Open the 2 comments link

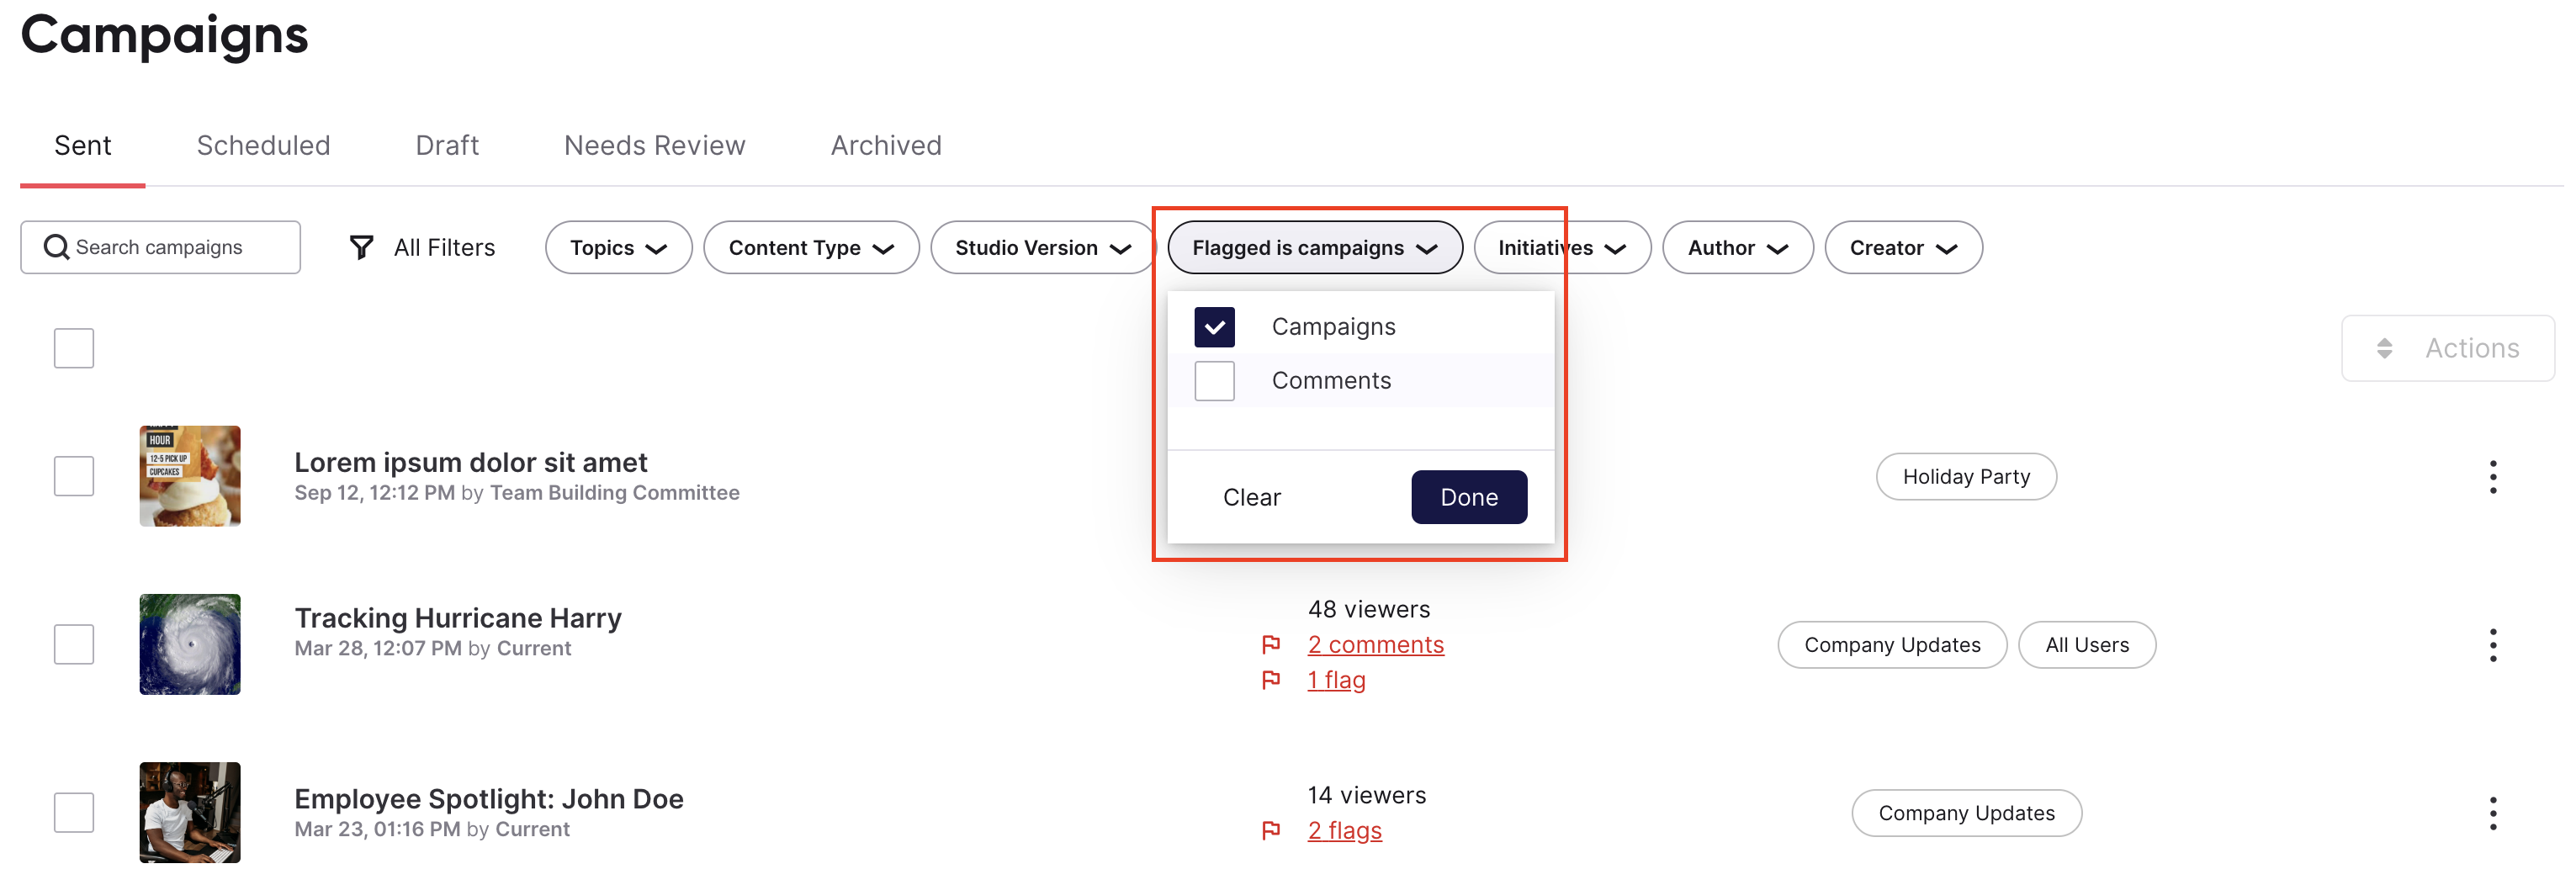coord(1375,645)
